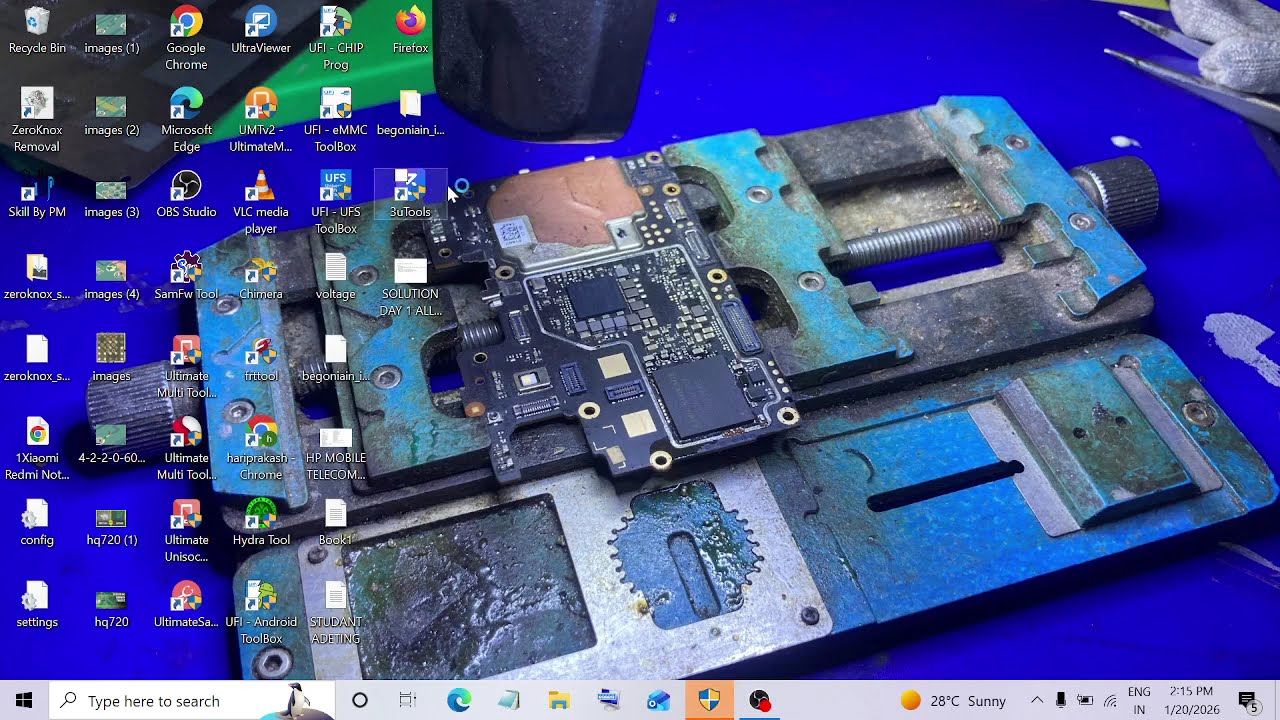1280x720 pixels.
Task: Launch UMTv2 - UltimateM... shortcut
Action: click(x=261, y=120)
